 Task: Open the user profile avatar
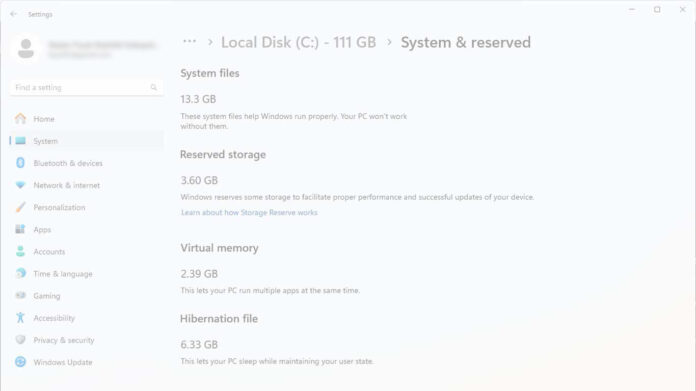(x=26, y=48)
